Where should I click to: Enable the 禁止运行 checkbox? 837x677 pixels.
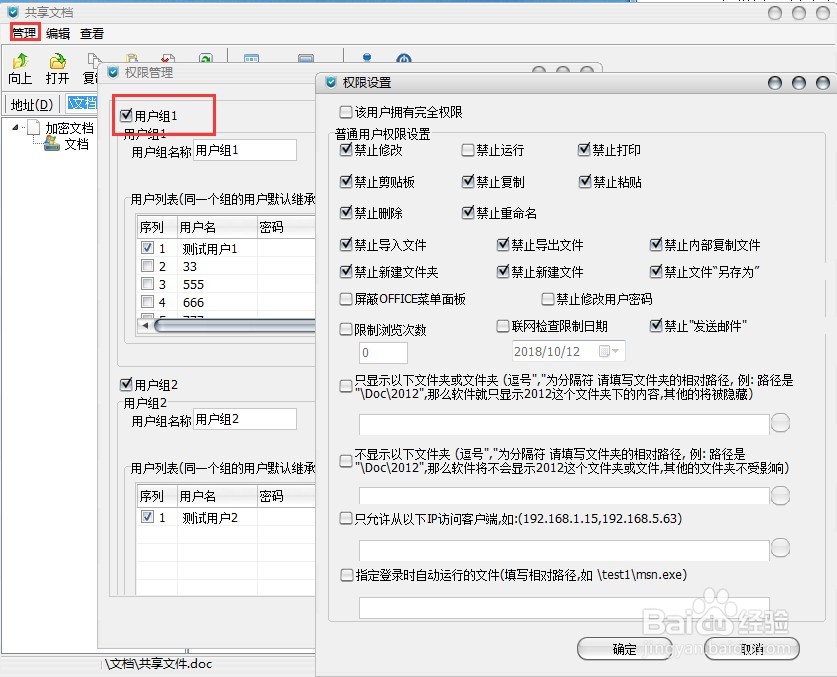tap(467, 150)
